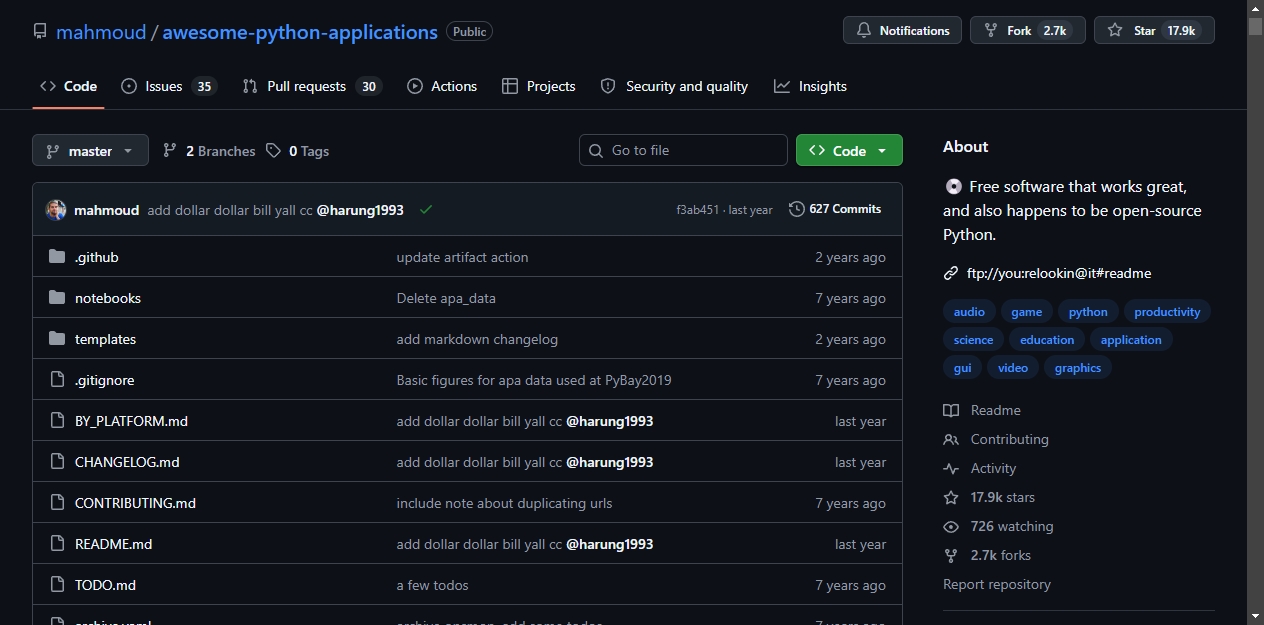Click file icon beside TODO.md
The width and height of the screenshot is (1264, 625).
tap(57, 585)
